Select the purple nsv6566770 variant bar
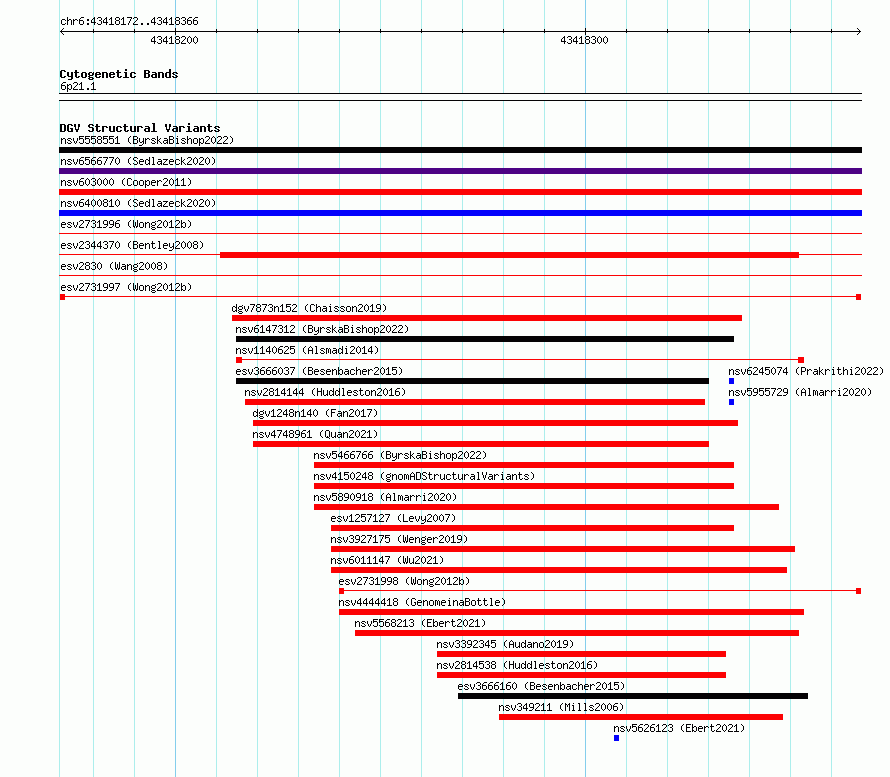This screenshot has width=890, height=777. (x=460, y=171)
